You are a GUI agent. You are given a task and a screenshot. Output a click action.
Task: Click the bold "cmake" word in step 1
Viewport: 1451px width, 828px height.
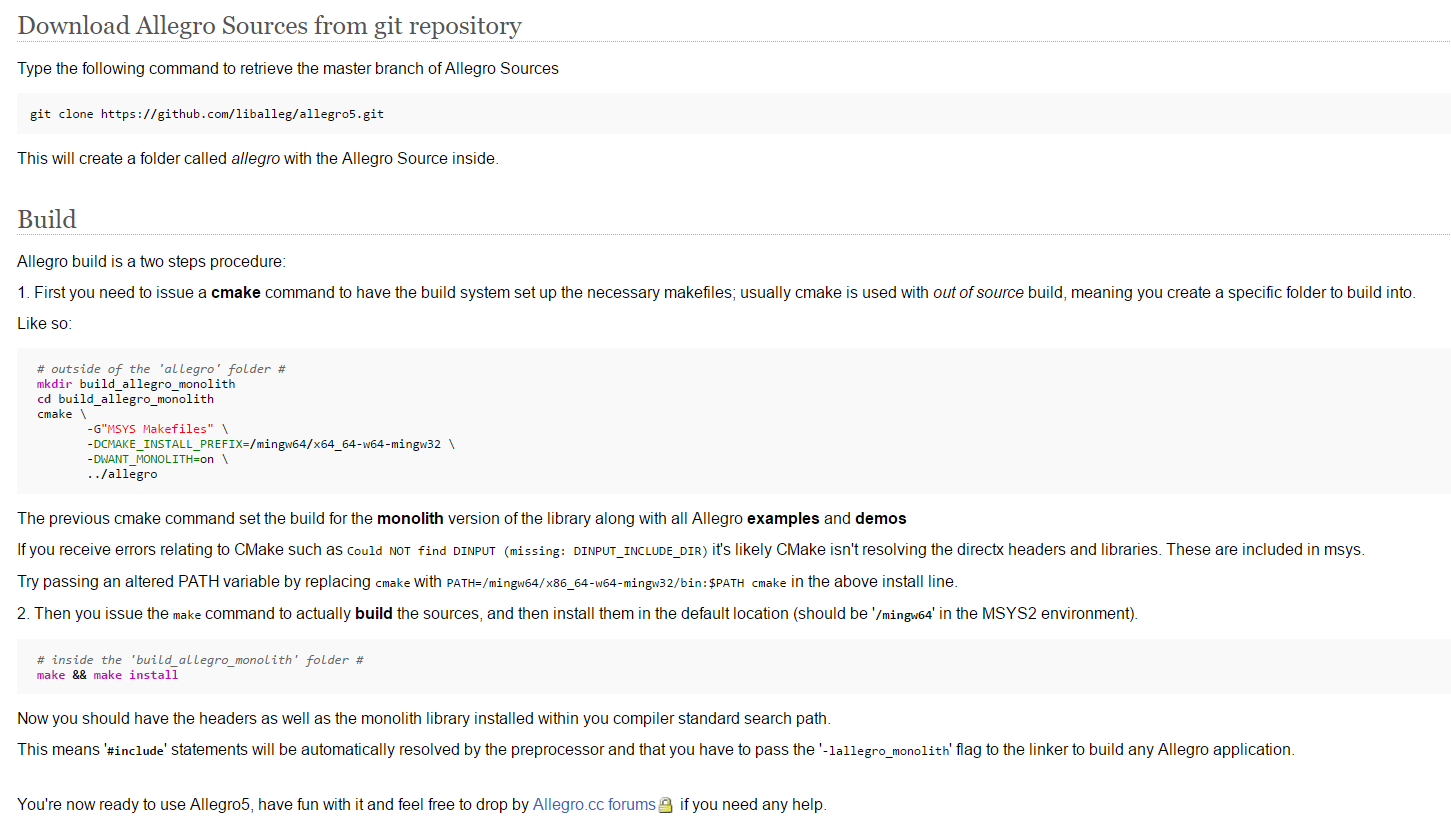tap(236, 293)
